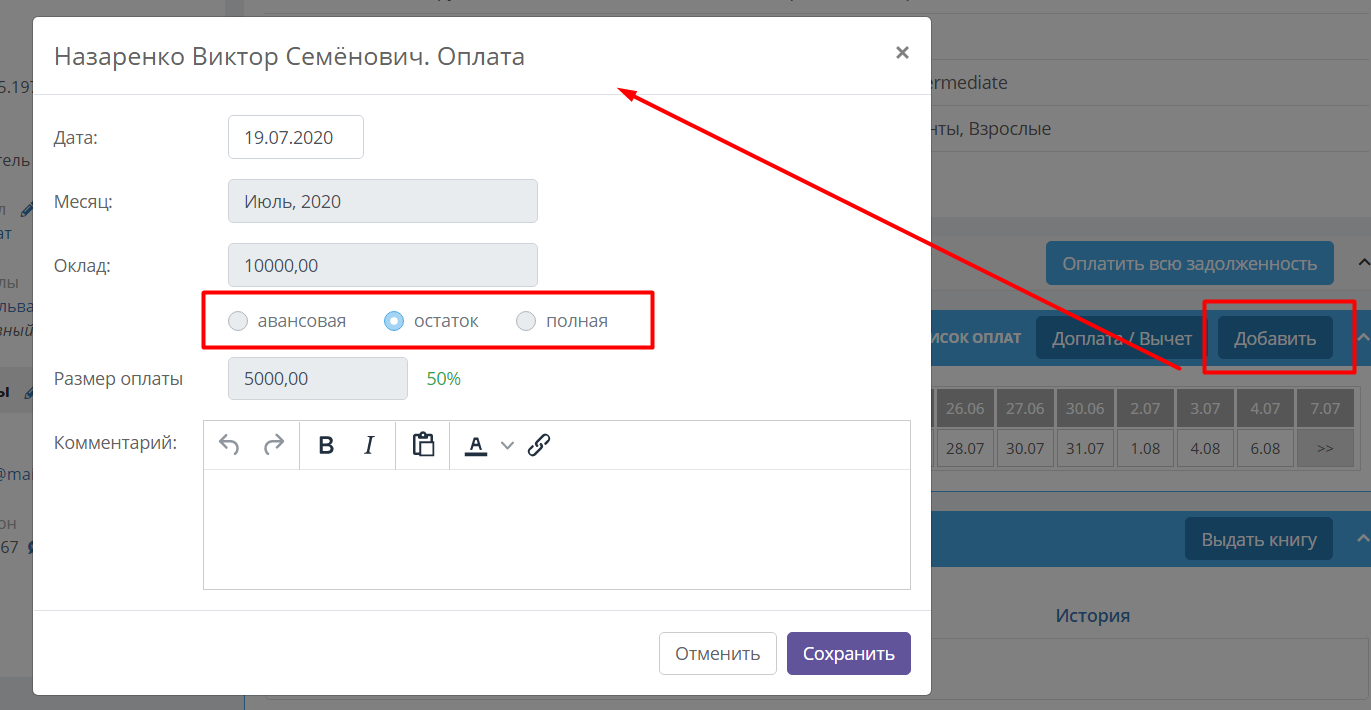
Task: Select the 7.07 date cell
Action: (x=1325, y=408)
